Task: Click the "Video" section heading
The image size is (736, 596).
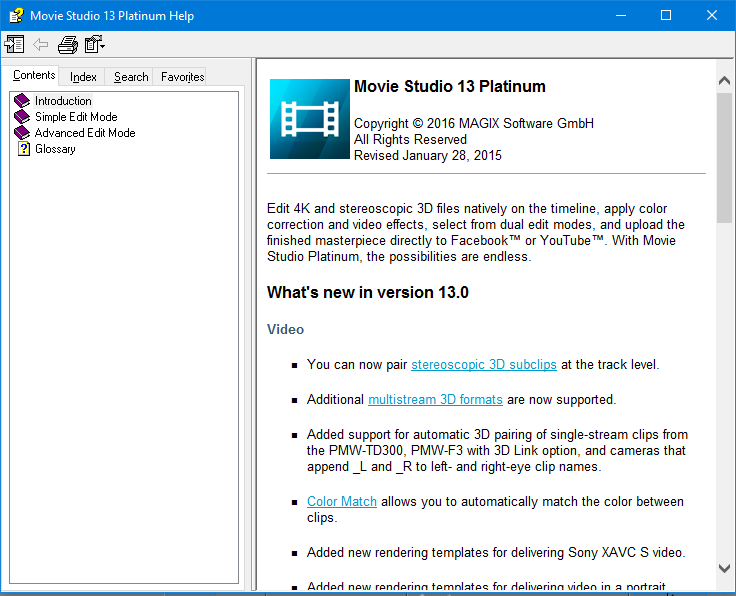Action: tap(285, 329)
